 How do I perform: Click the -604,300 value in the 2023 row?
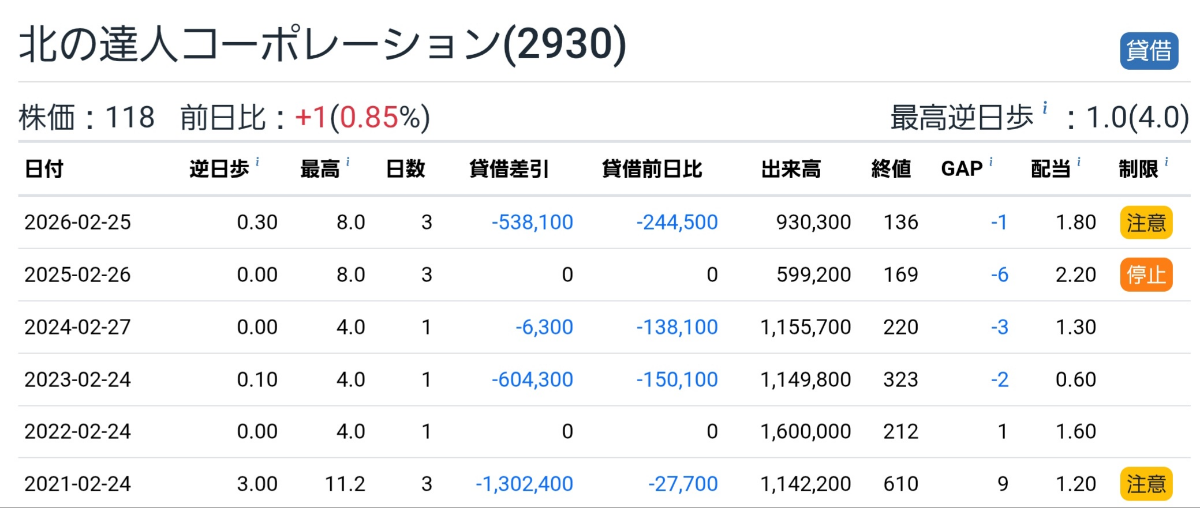coord(533,380)
